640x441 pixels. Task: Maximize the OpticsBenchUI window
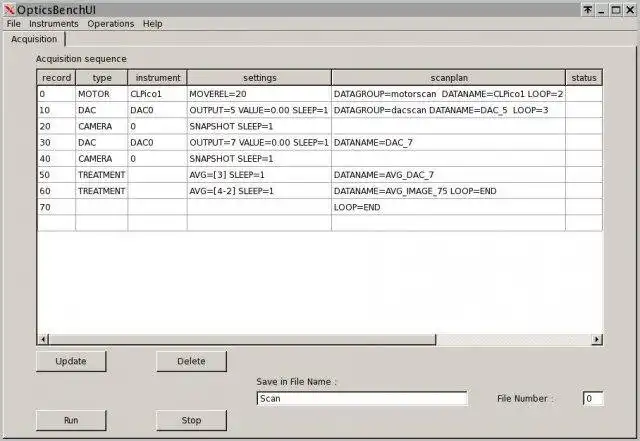pos(616,10)
